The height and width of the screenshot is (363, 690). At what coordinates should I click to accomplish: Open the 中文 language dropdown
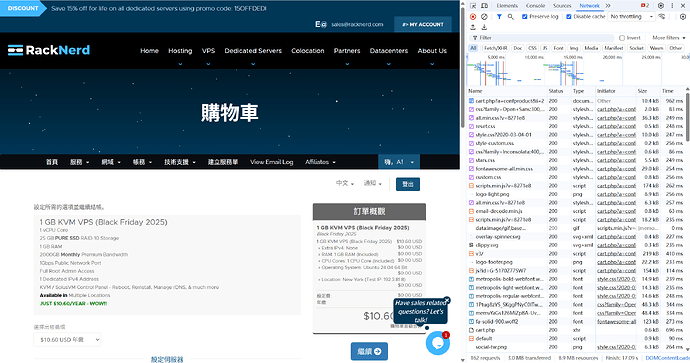coord(345,183)
